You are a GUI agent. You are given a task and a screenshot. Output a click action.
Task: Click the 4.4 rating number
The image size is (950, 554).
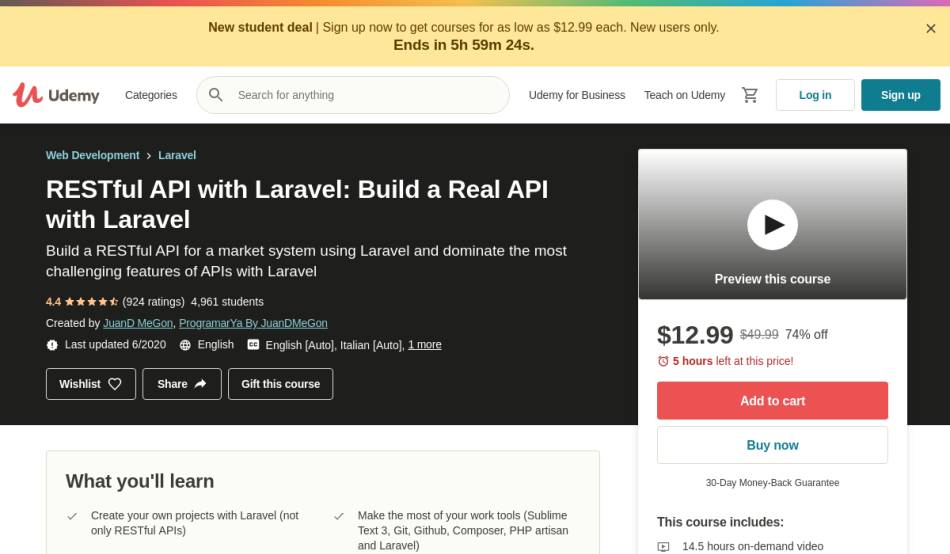[53, 302]
